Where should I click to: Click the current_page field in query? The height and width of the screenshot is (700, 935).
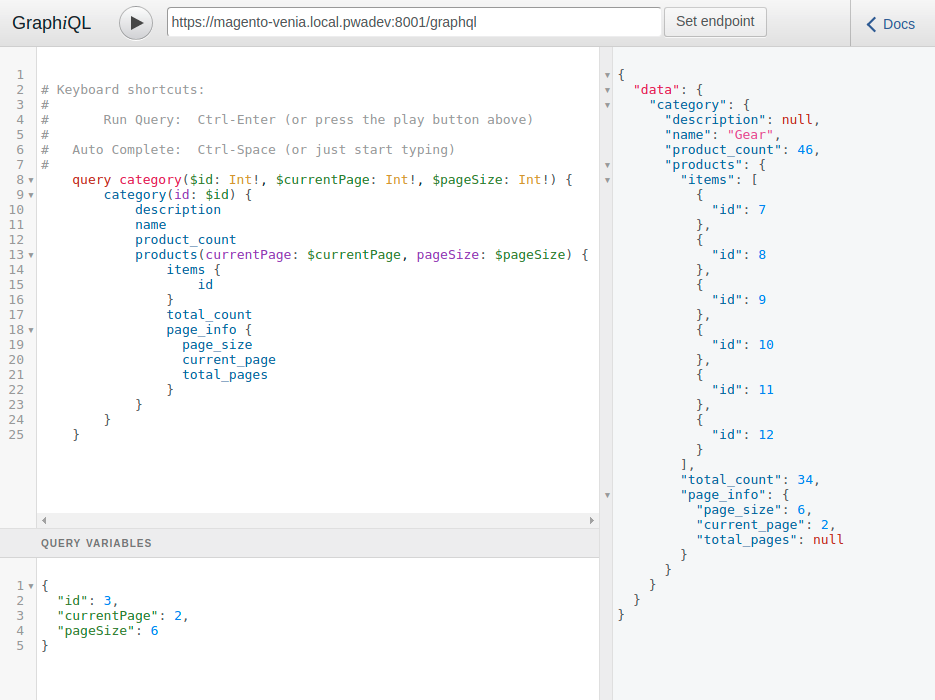pos(229,360)
